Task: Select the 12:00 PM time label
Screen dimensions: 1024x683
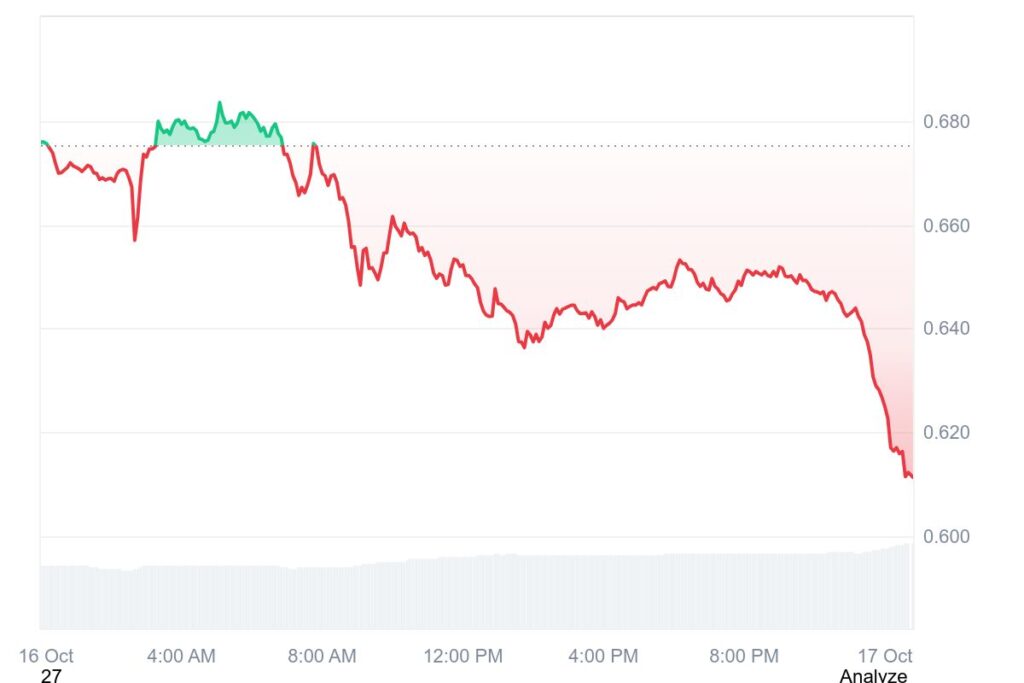Action: coord(463,656)
